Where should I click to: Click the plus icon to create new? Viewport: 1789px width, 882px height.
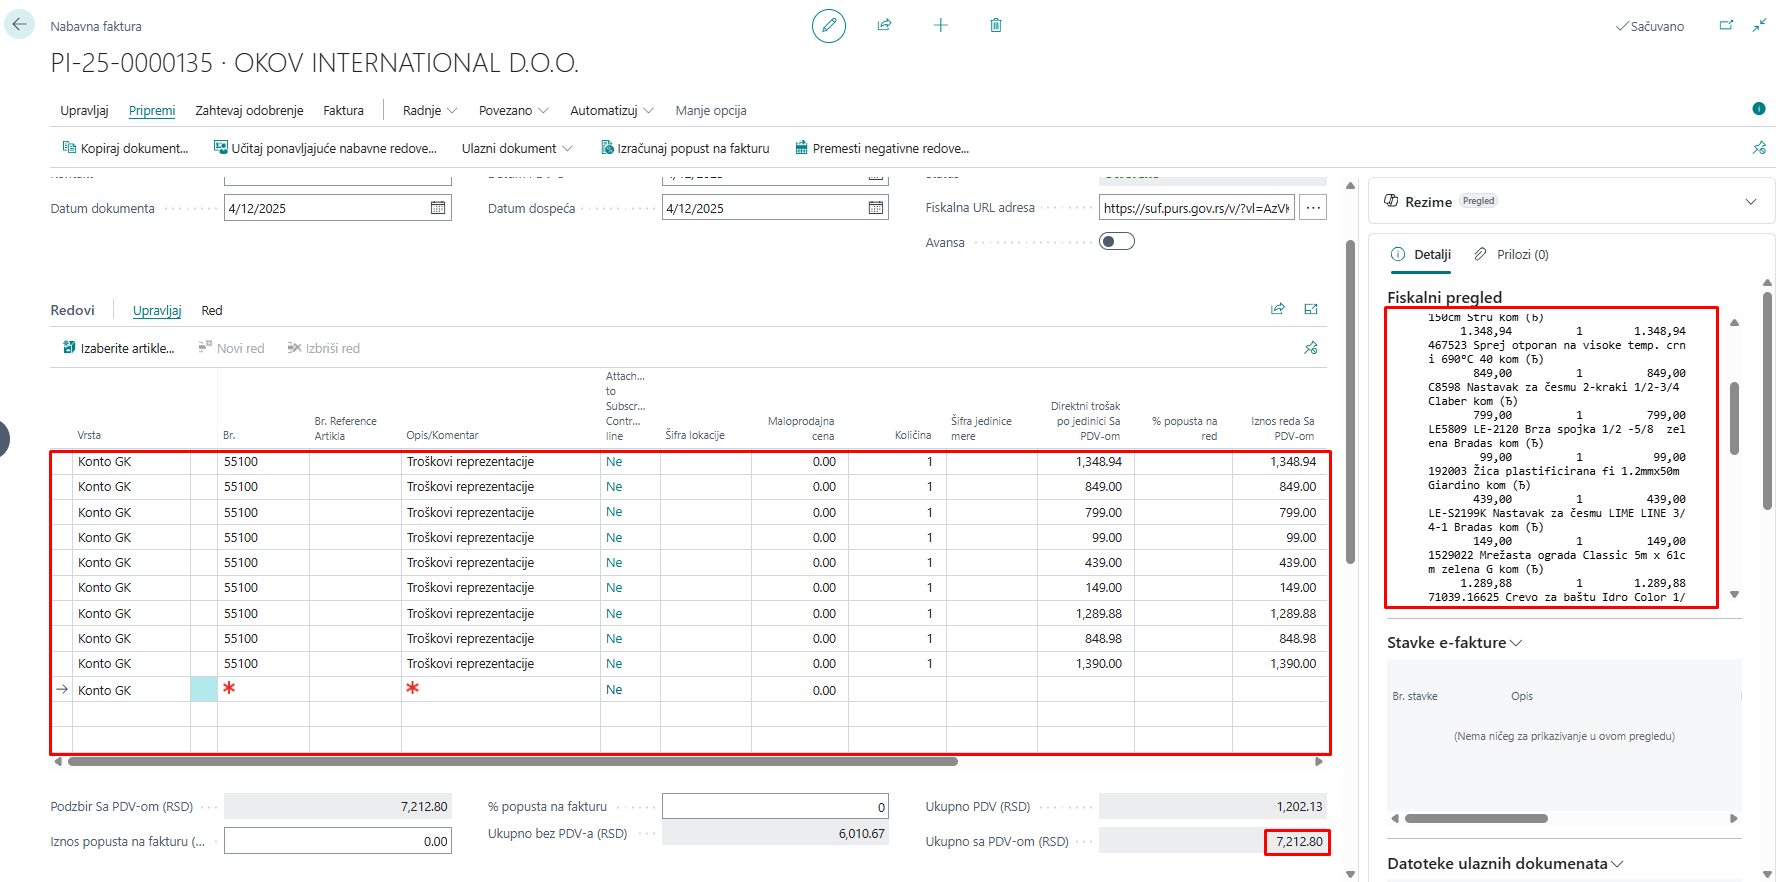click(x=940, y=26)
